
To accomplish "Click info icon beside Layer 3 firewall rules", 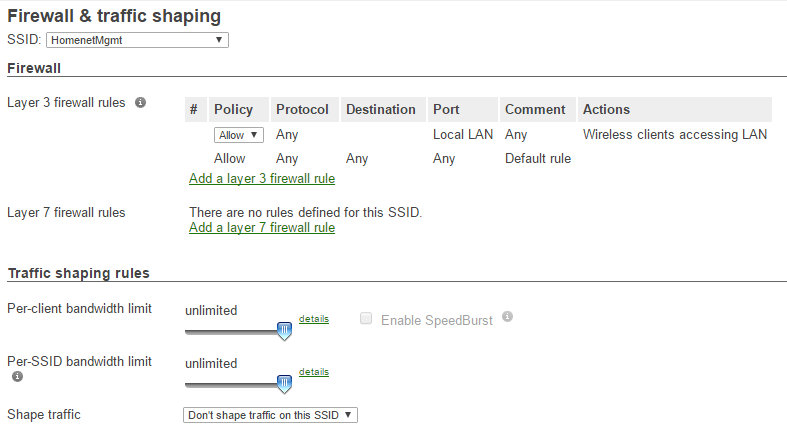I will pos(141,102).
